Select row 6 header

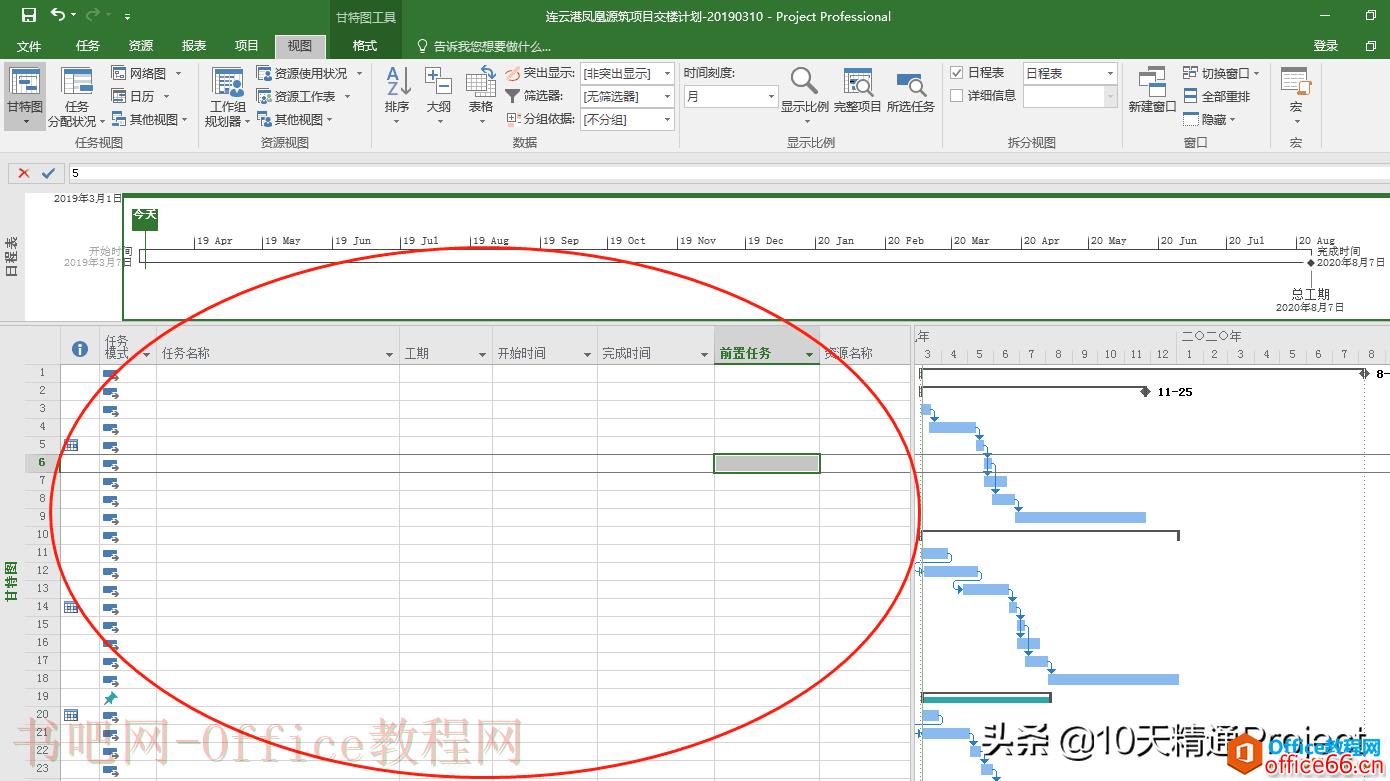(x=42, y=463)
